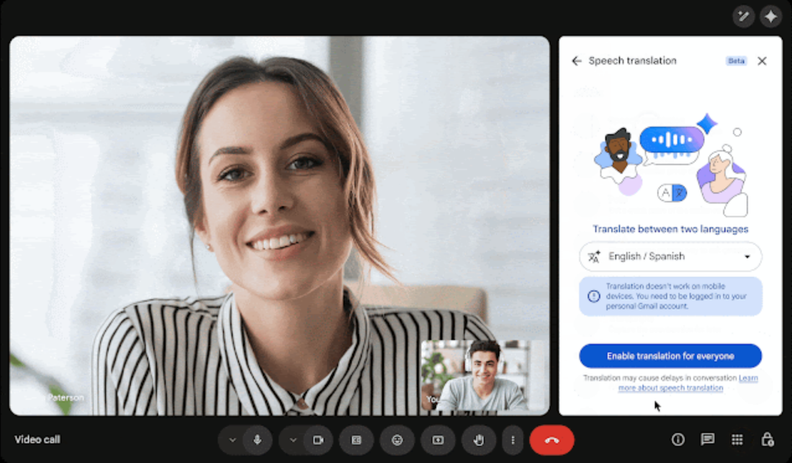Screen dimensions: 792x463
Task: Open meeting details info icon
Action: [x=678, y=439]
